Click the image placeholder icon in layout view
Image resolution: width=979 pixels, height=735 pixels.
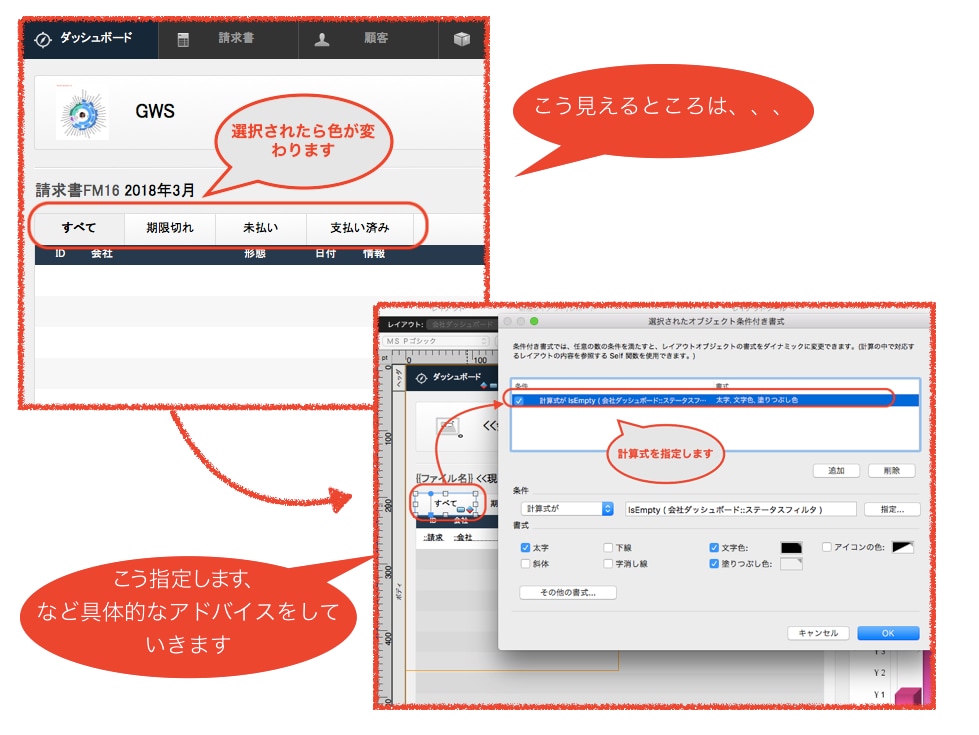448,427
